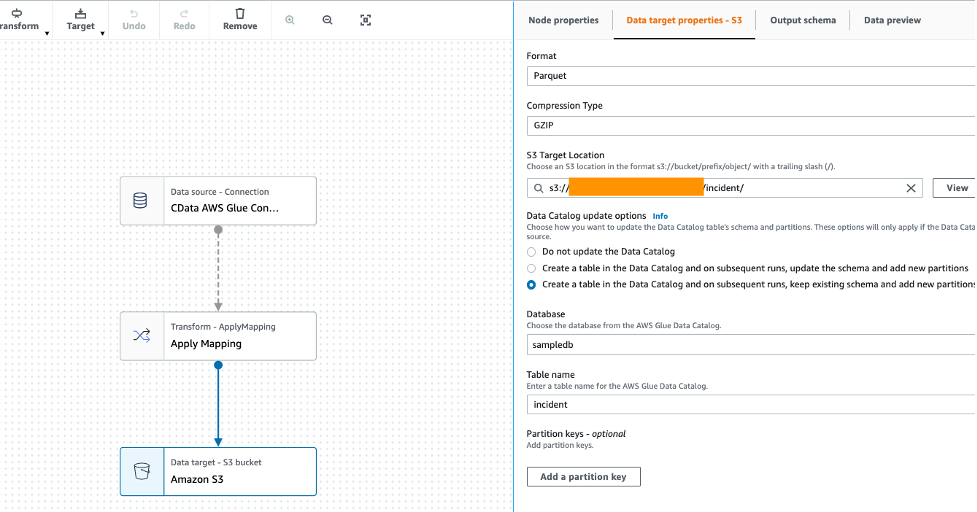
Task: Select keep existing schema and add partitions option
Action: [x=531, y=285]
